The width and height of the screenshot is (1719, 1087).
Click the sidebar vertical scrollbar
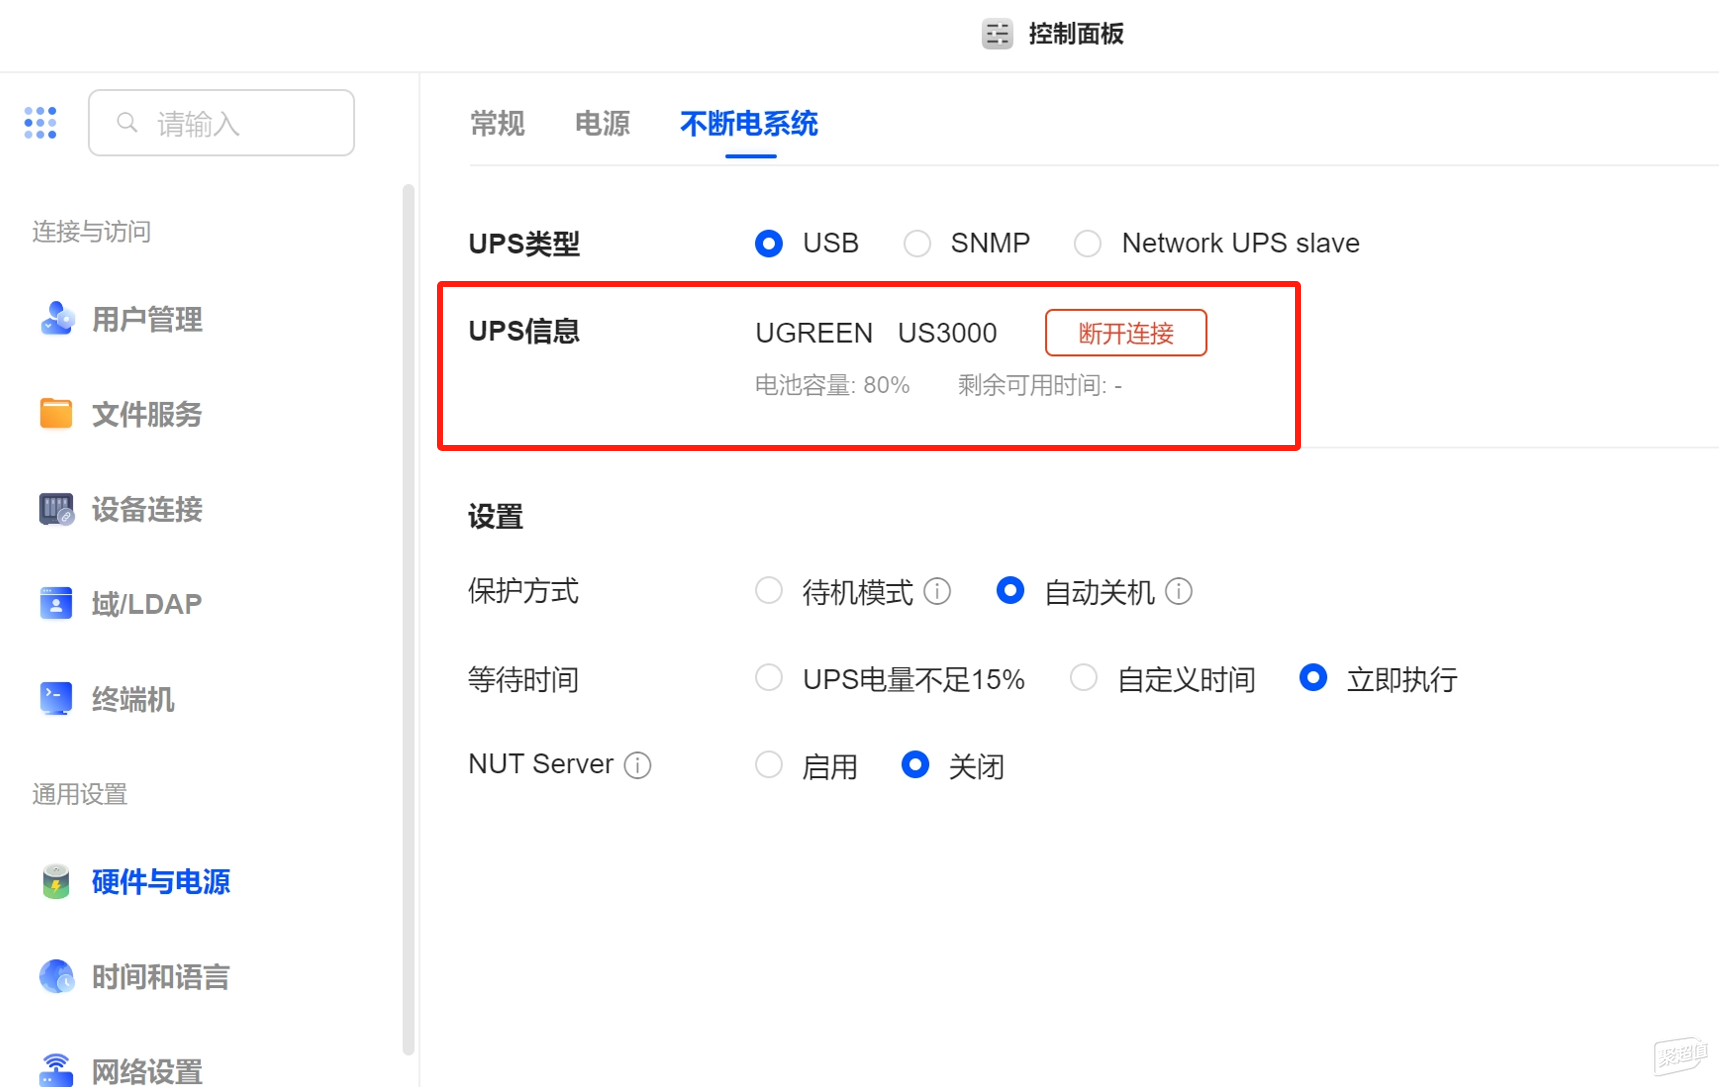coord(408,620)
